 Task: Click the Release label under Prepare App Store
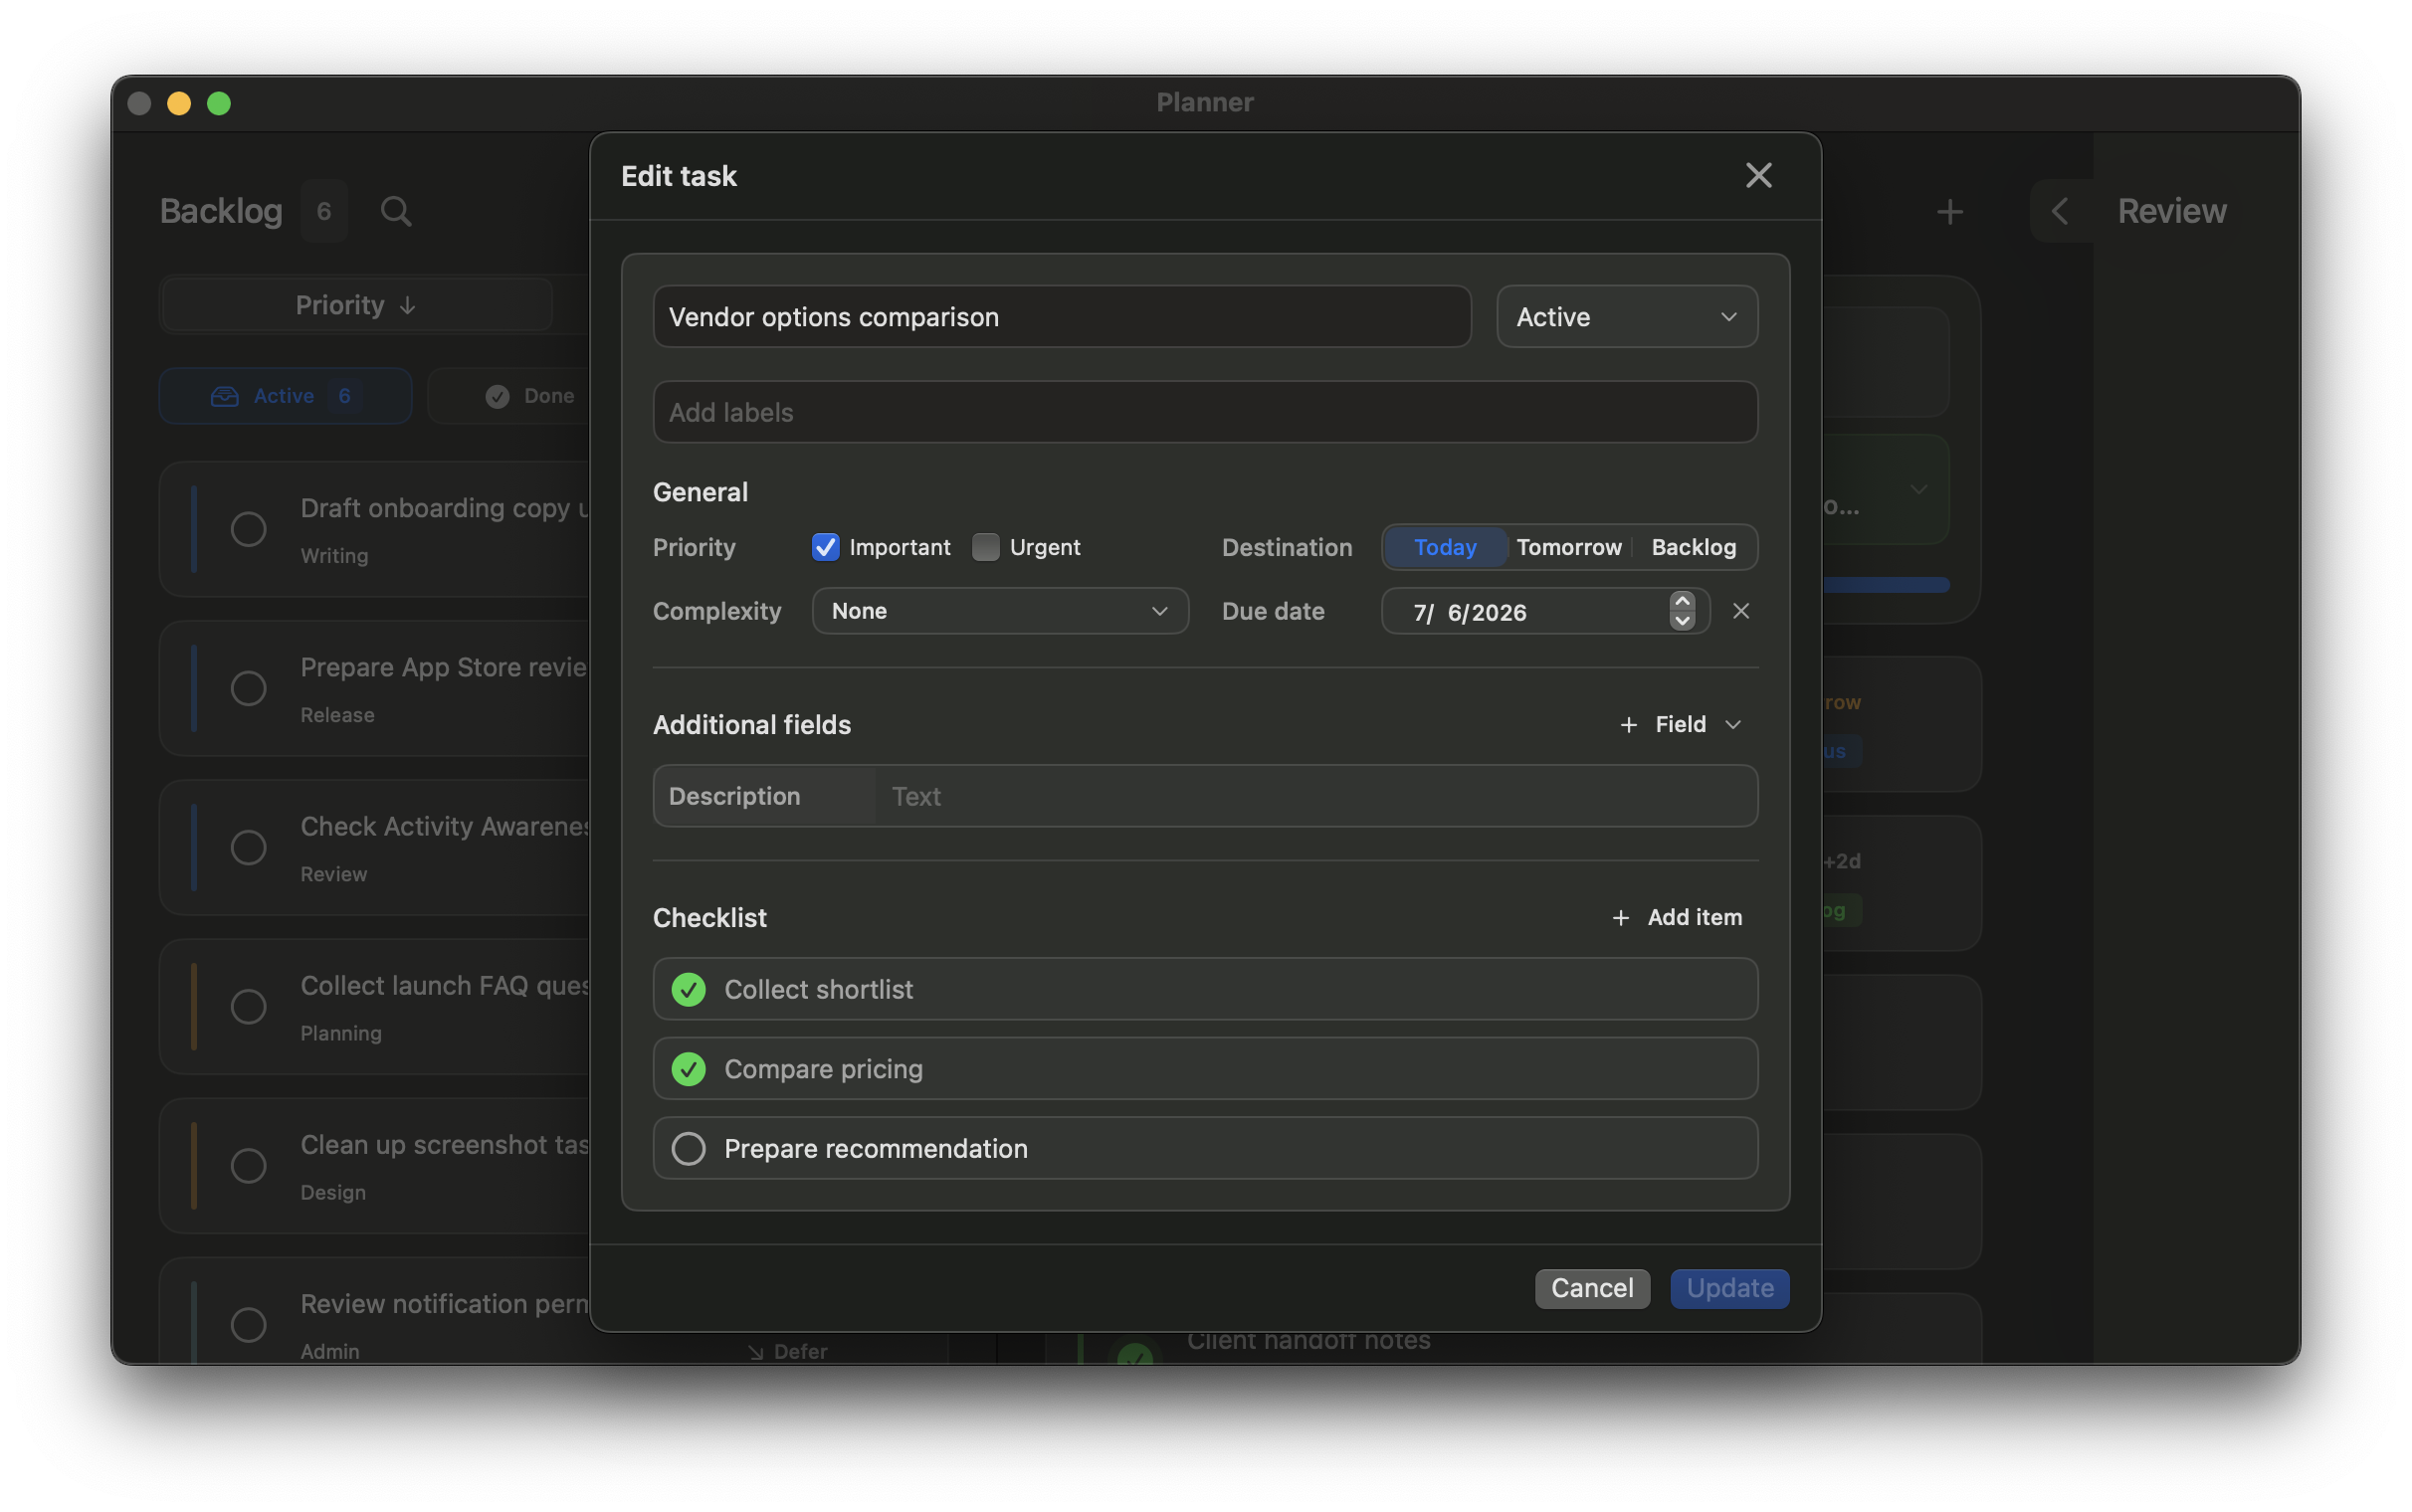[x=337, y=715]
